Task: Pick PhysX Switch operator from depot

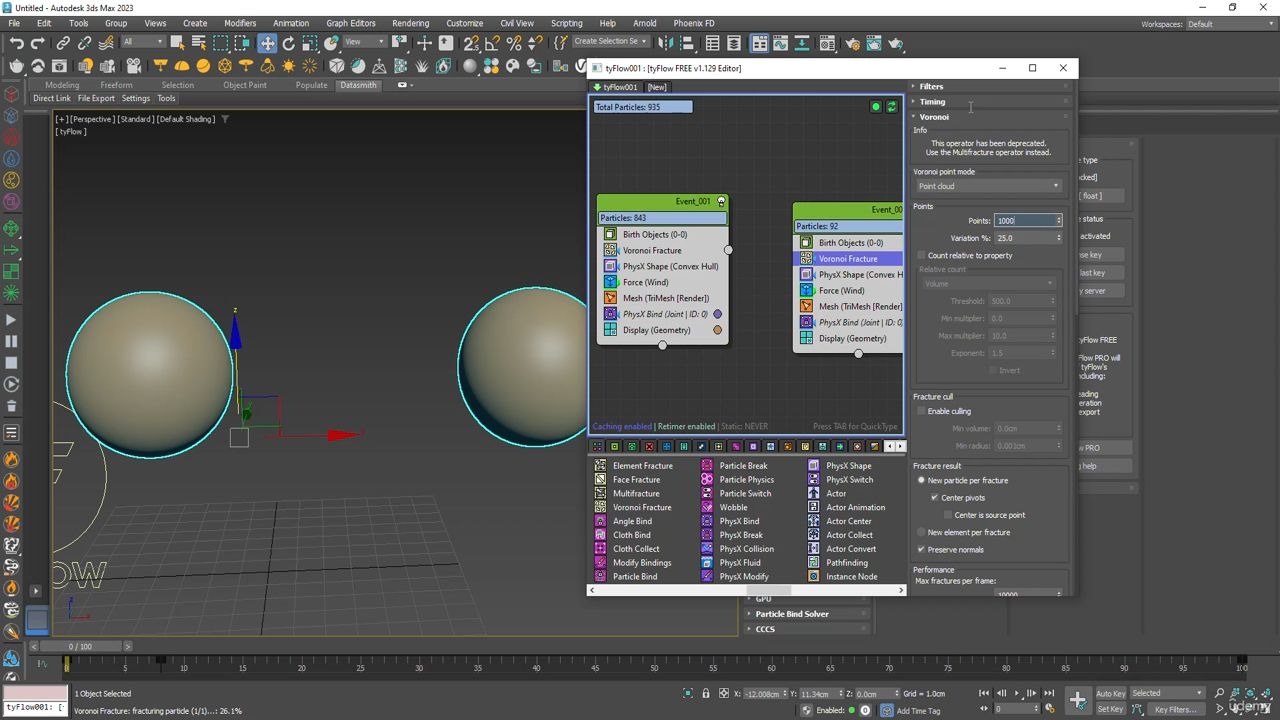Action: (x=848, y=479)
